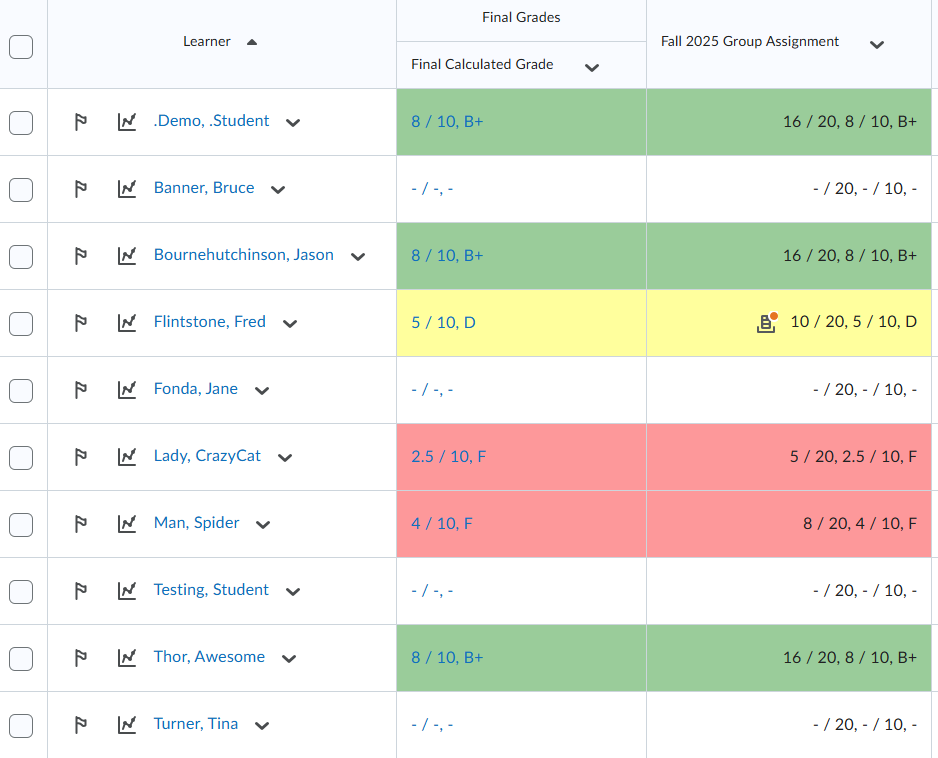The height and width of the screenshot is (758, 938).
Task: Expand actions menu for Bournehutchinson, Jason
Action: pyautogui.click(x=358, y=257)
